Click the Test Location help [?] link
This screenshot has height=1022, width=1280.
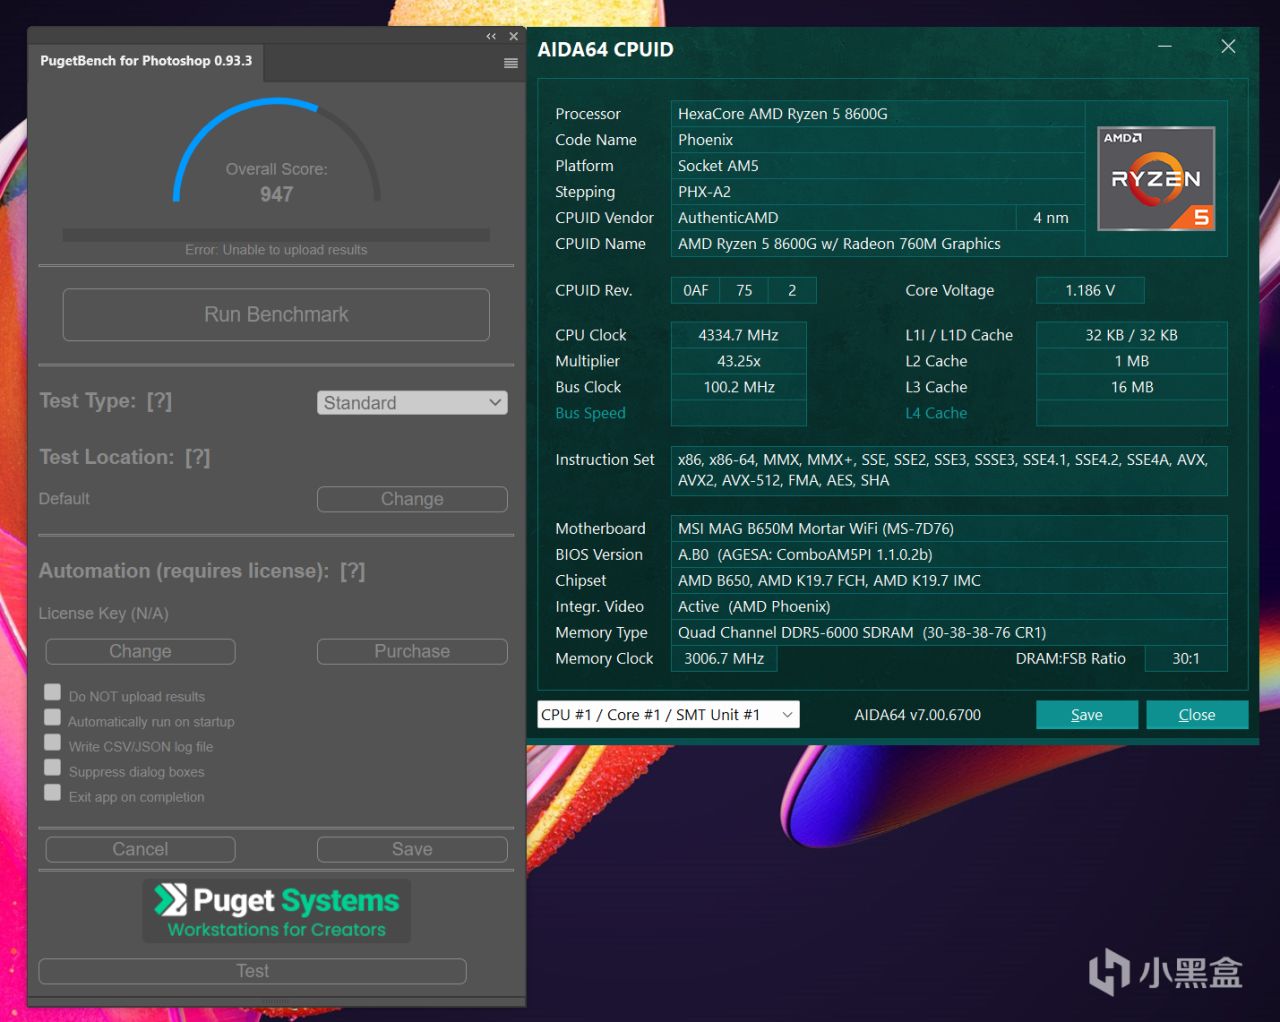197,457
